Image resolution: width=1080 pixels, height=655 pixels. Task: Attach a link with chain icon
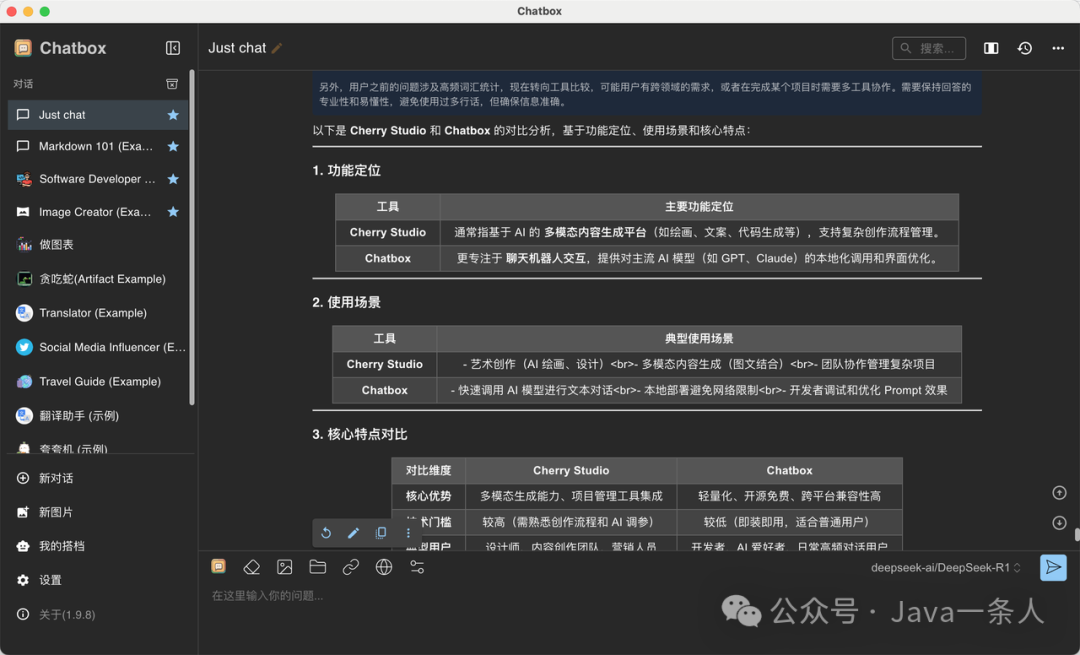click(351, 567)
